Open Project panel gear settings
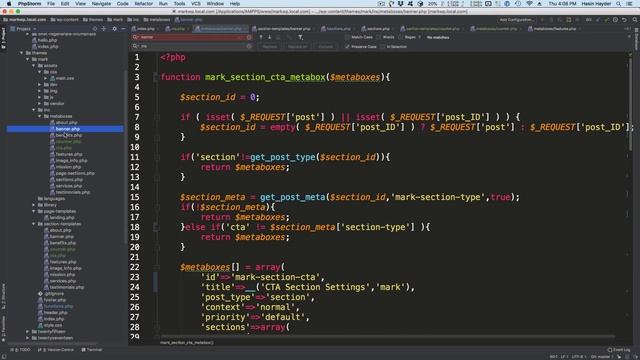Viewport: 640px width, 360px height. pyautogui.click(x=114, y=29)
